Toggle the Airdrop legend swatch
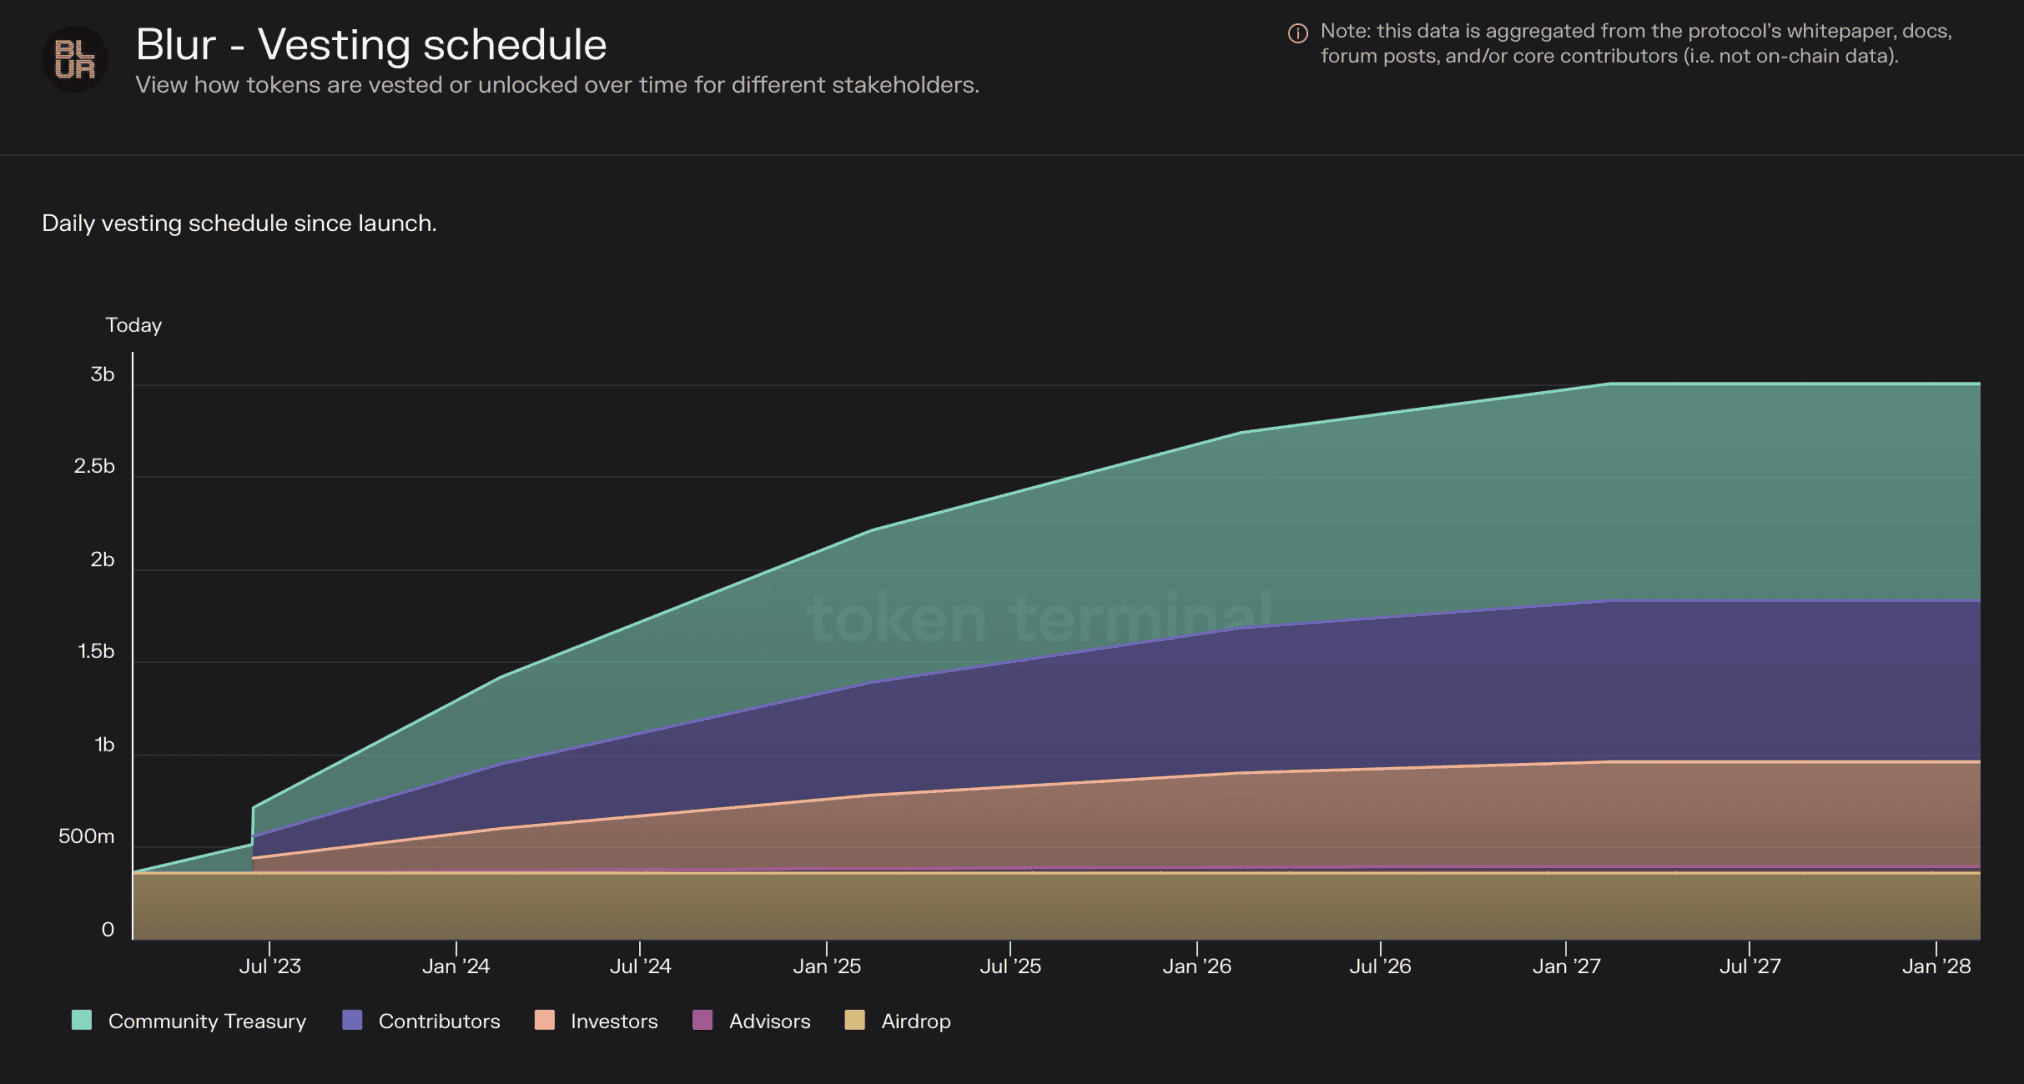This screenshot has height=1084, width=2024. pyautogui.click(x=855, y=1020)
